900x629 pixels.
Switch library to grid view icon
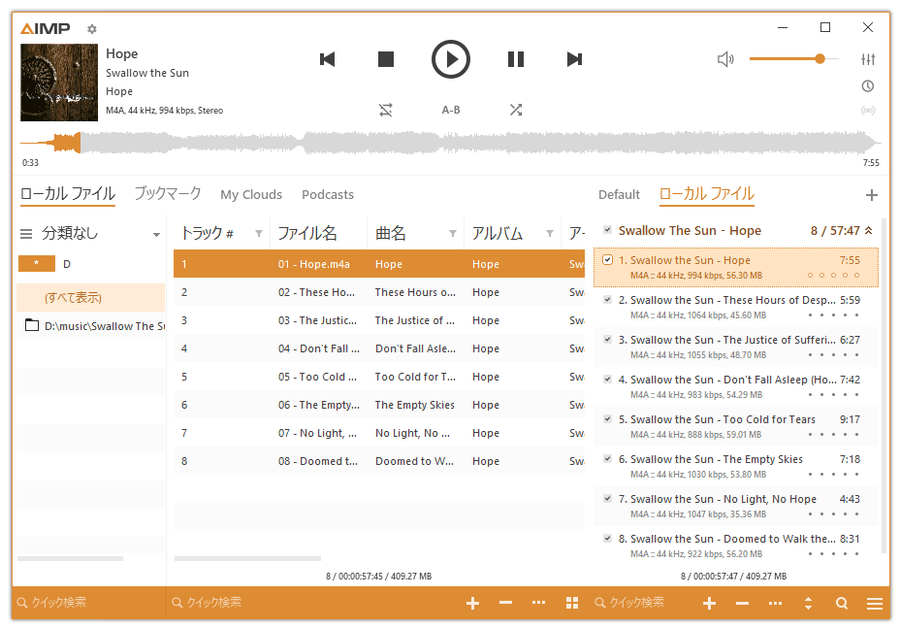(x=572, y=603)
